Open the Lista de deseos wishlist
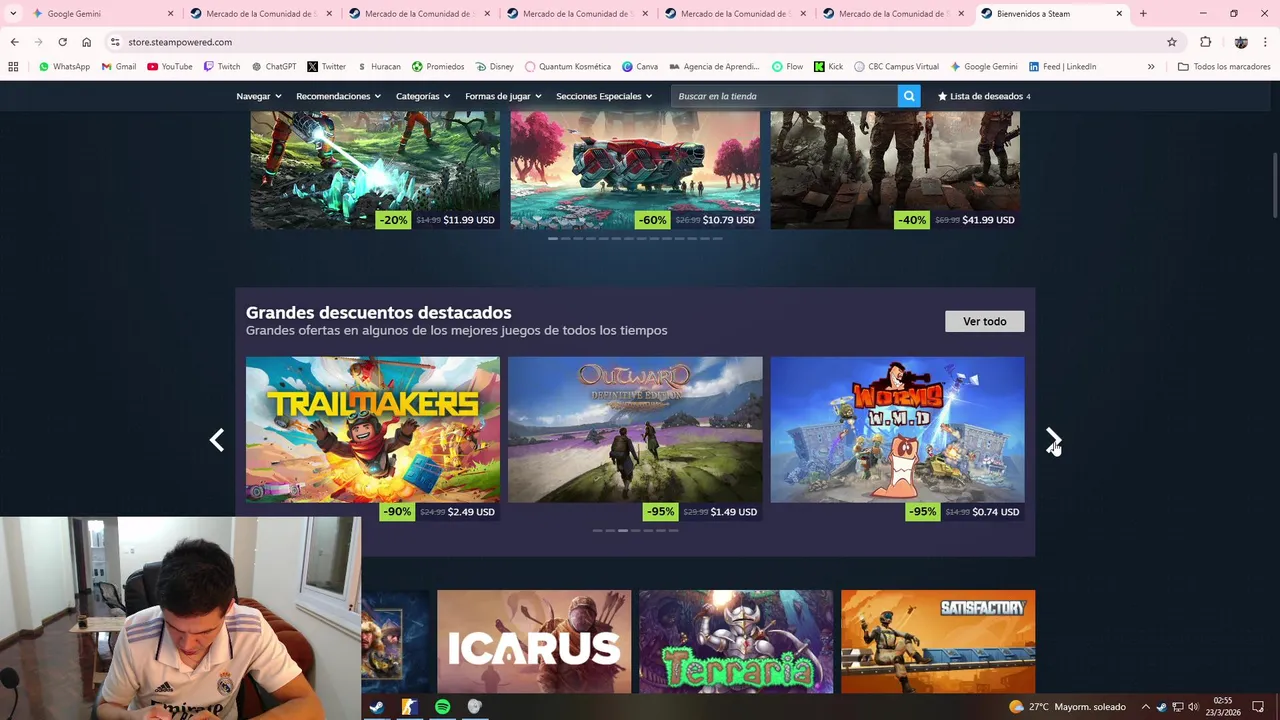Screen dimensions: 1280x720 tap(984, 96)
